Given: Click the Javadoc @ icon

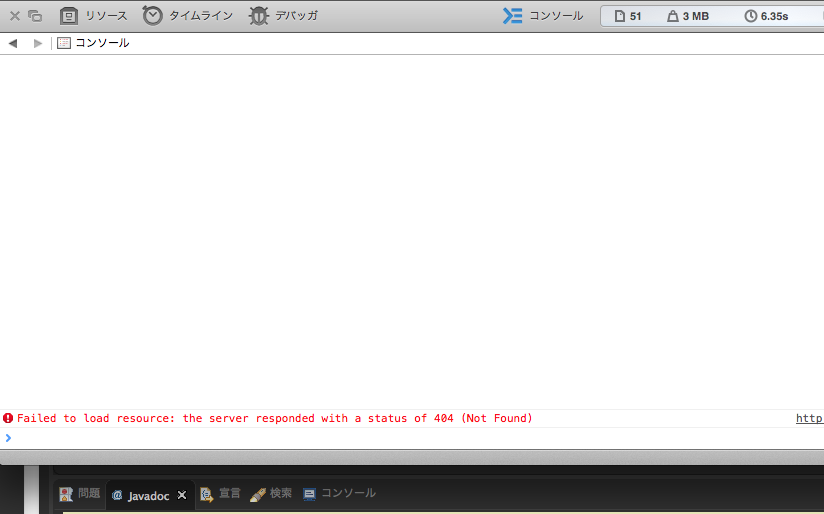Looking at the screenshot, I should (x=117, y=495).
